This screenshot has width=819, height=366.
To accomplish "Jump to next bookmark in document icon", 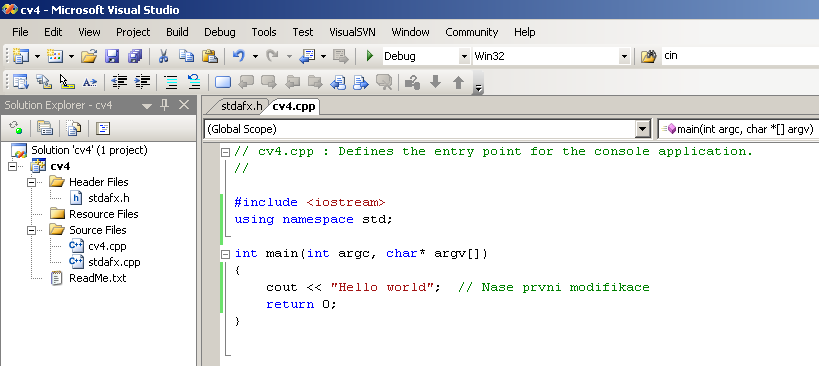I will 361,82.
